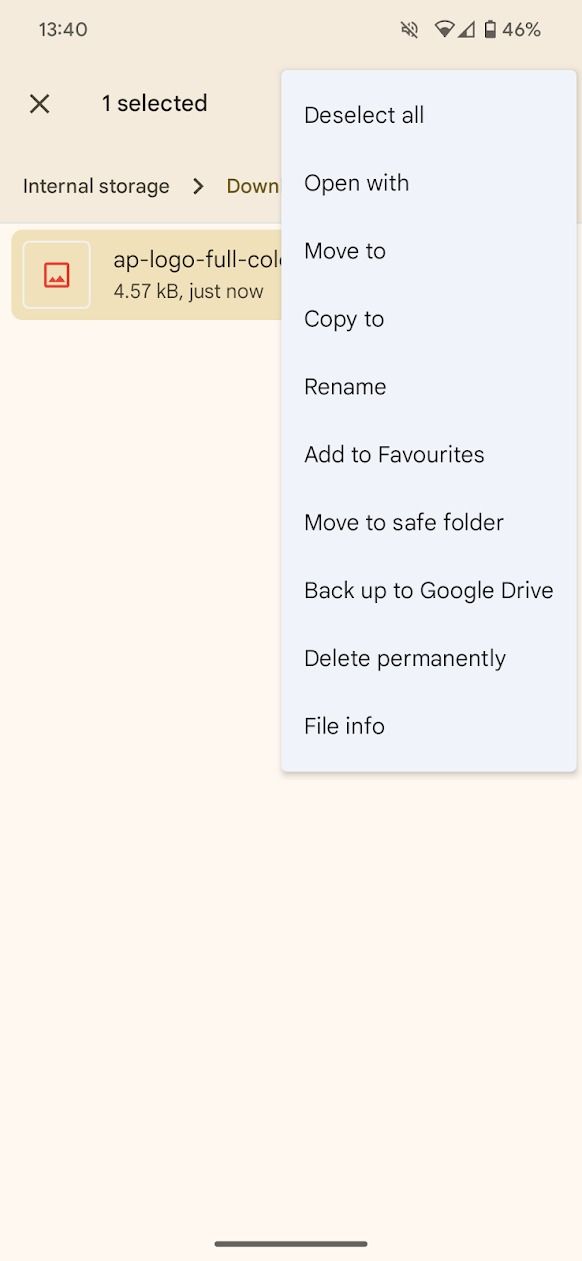
Task: Expand the breadcrumb chevron after Internal storage
Action: (198, 186)
